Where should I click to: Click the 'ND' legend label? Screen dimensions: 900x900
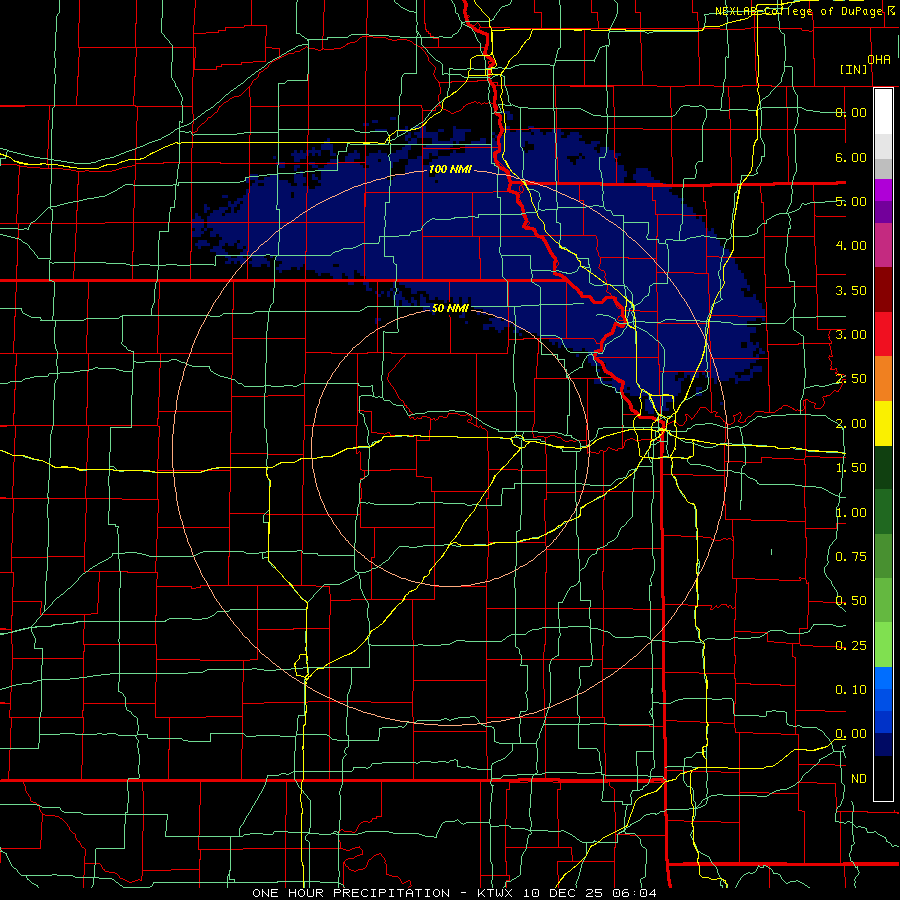[859, 779]
